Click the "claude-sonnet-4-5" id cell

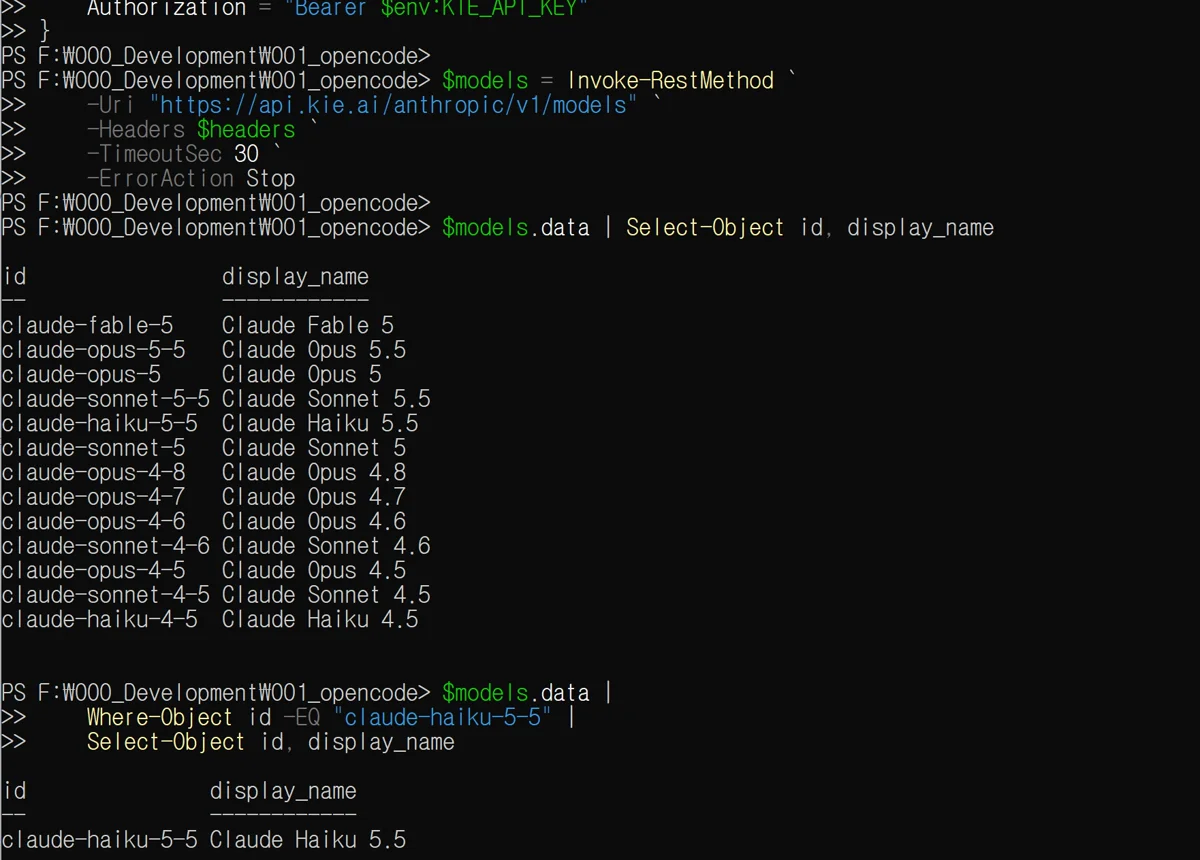[x=106, y=596]
